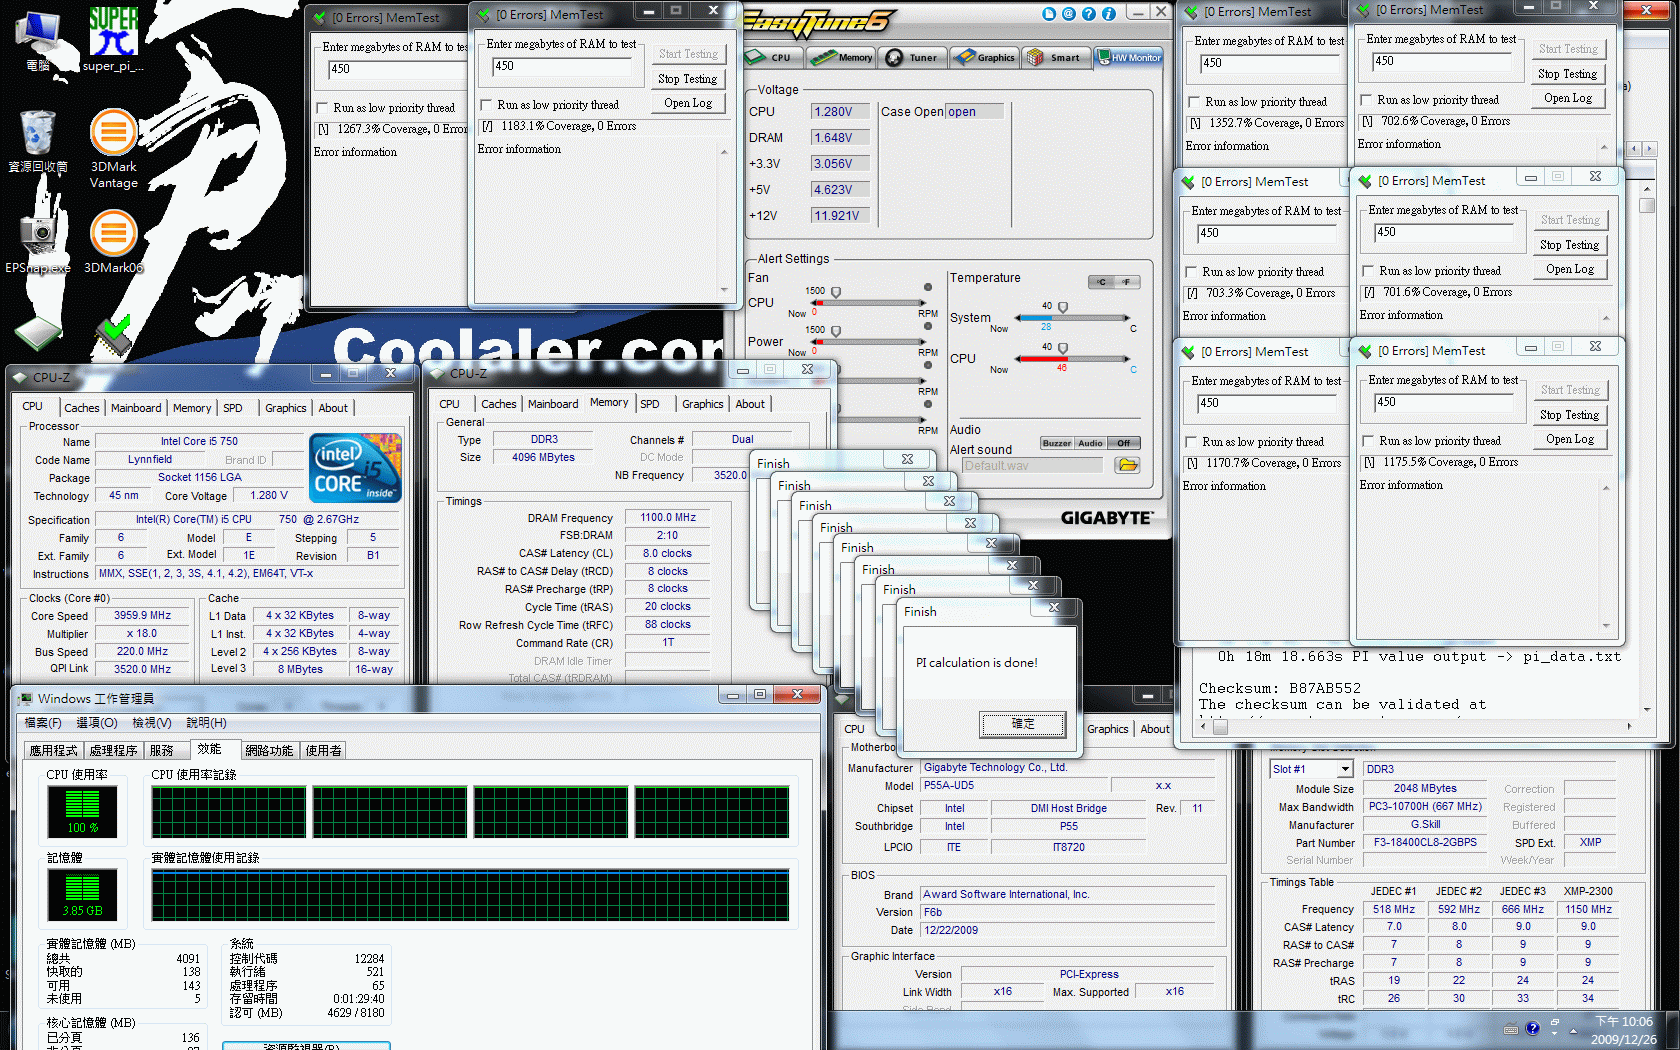Stop Testing in MemTest with 1175.5% coverage
Image resolution: width=1680 pixels, height=1050 pixels.
tap(1570, 415)
